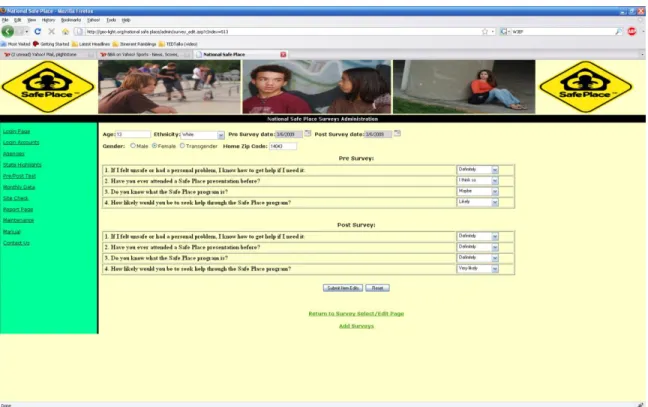Close the National Safe Place tab
The width and height of the screenshot is (648, 407).
coord(283,55)
